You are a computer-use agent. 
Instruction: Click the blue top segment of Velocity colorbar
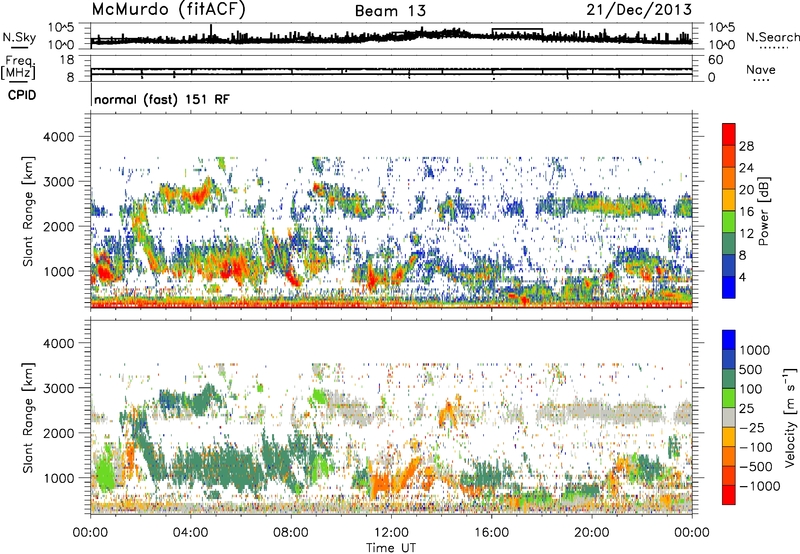click(729, 340)
